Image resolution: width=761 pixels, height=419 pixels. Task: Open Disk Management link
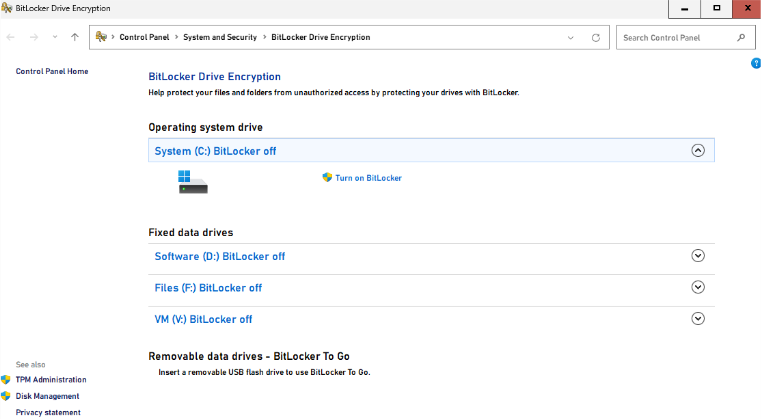[47, 396]
